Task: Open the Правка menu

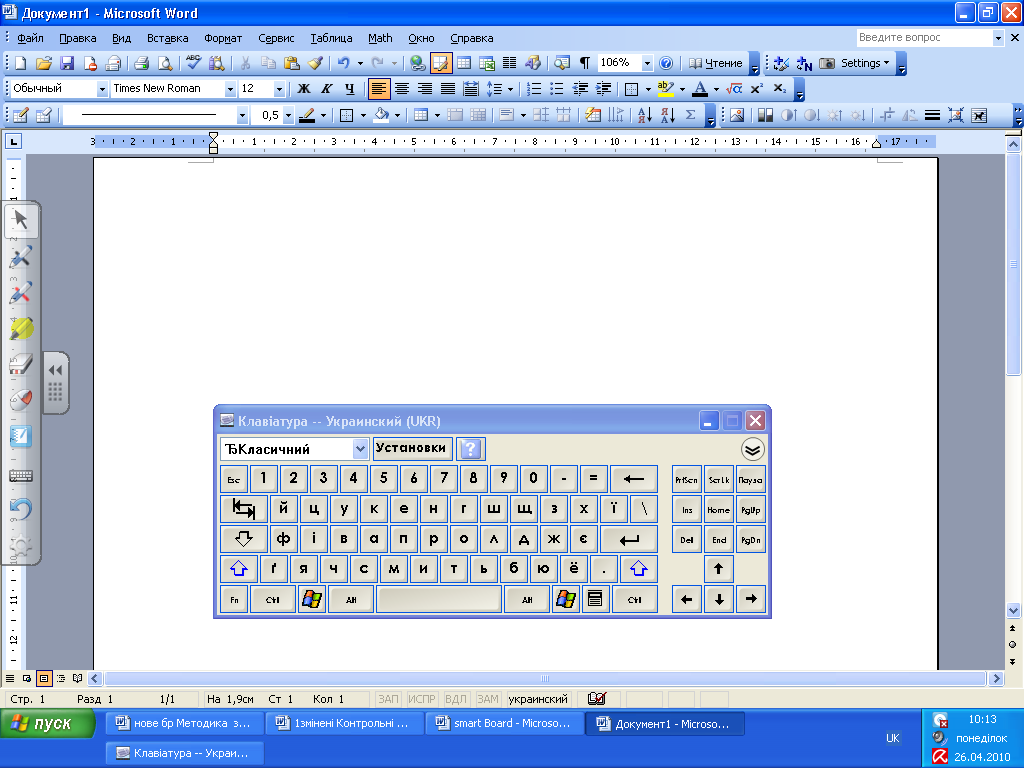Action: [78, 38]
